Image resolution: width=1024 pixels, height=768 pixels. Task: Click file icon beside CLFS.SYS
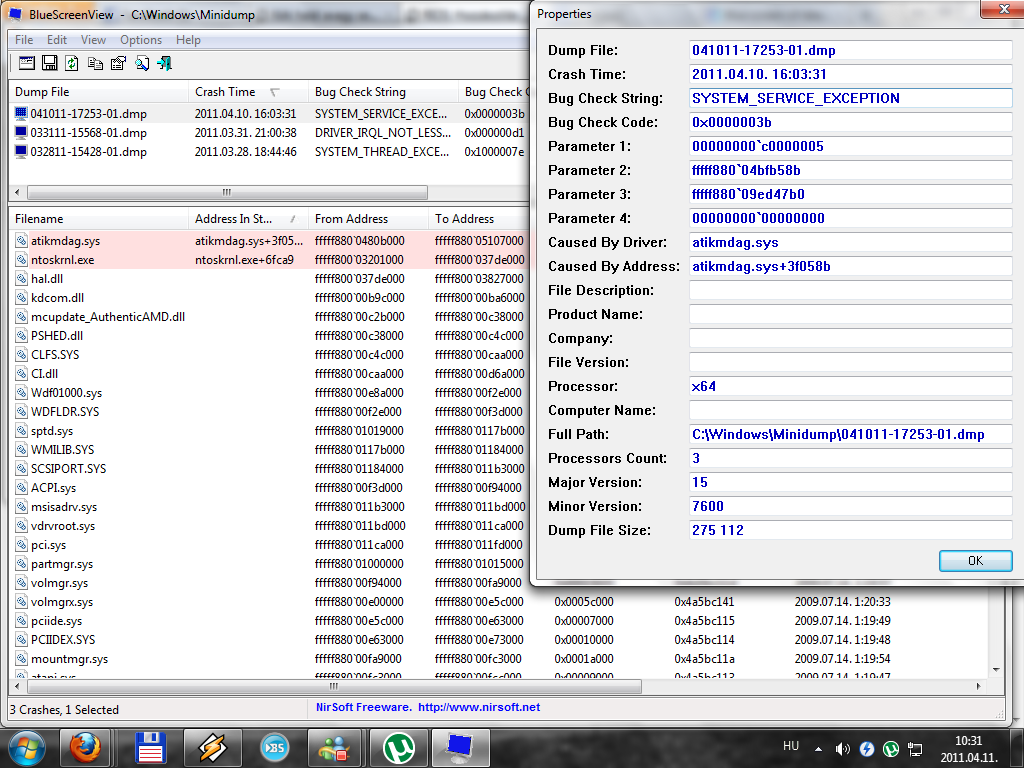click(x=22, y=355)
